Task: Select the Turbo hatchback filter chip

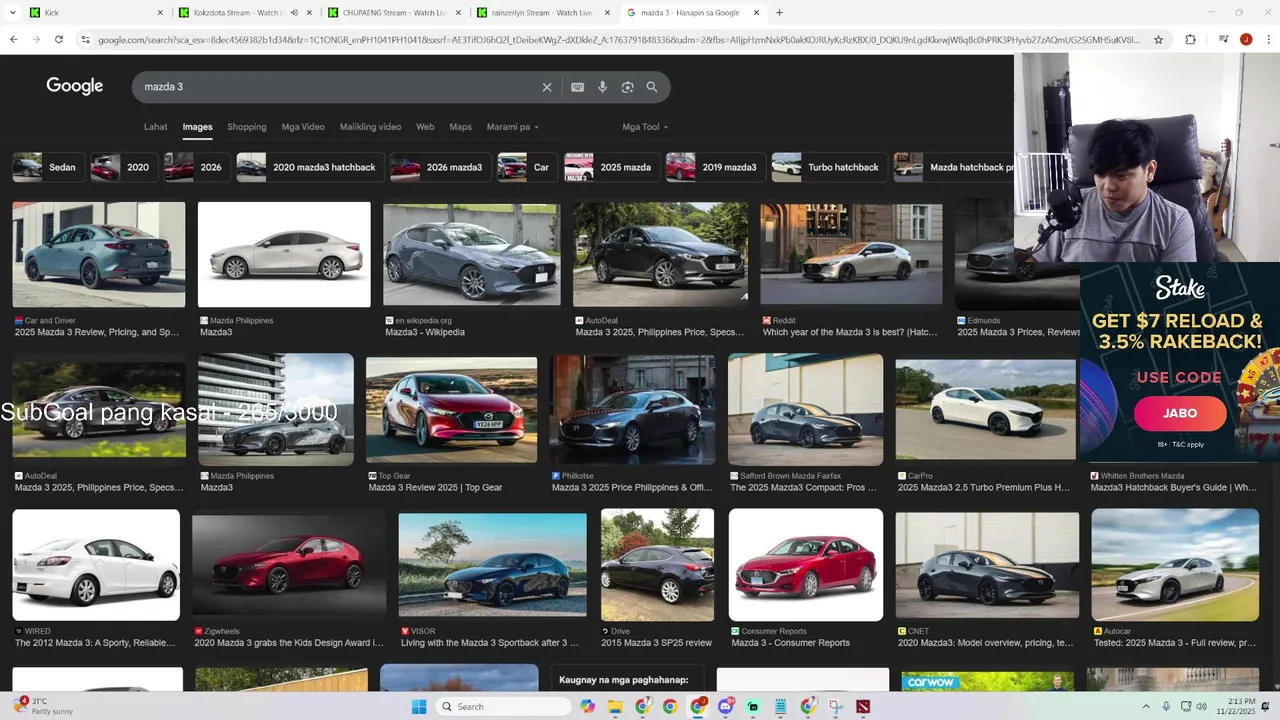Action: (x=828, y=167)
